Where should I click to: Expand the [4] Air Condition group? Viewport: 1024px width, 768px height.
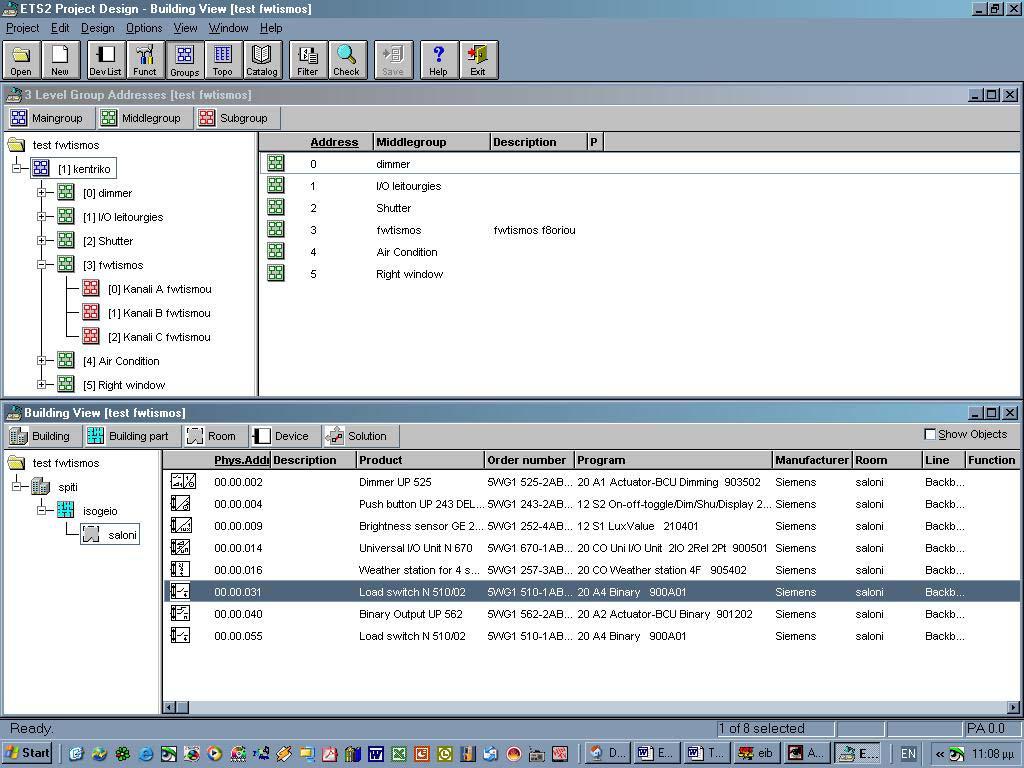pyautogui.click(x=42, y=360)
